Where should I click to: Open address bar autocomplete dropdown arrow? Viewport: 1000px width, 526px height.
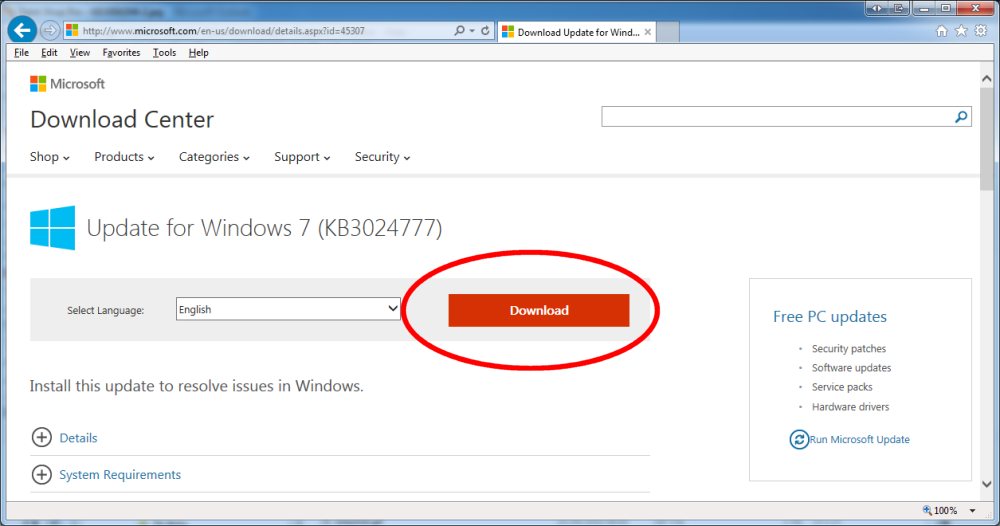coord(472,31)
